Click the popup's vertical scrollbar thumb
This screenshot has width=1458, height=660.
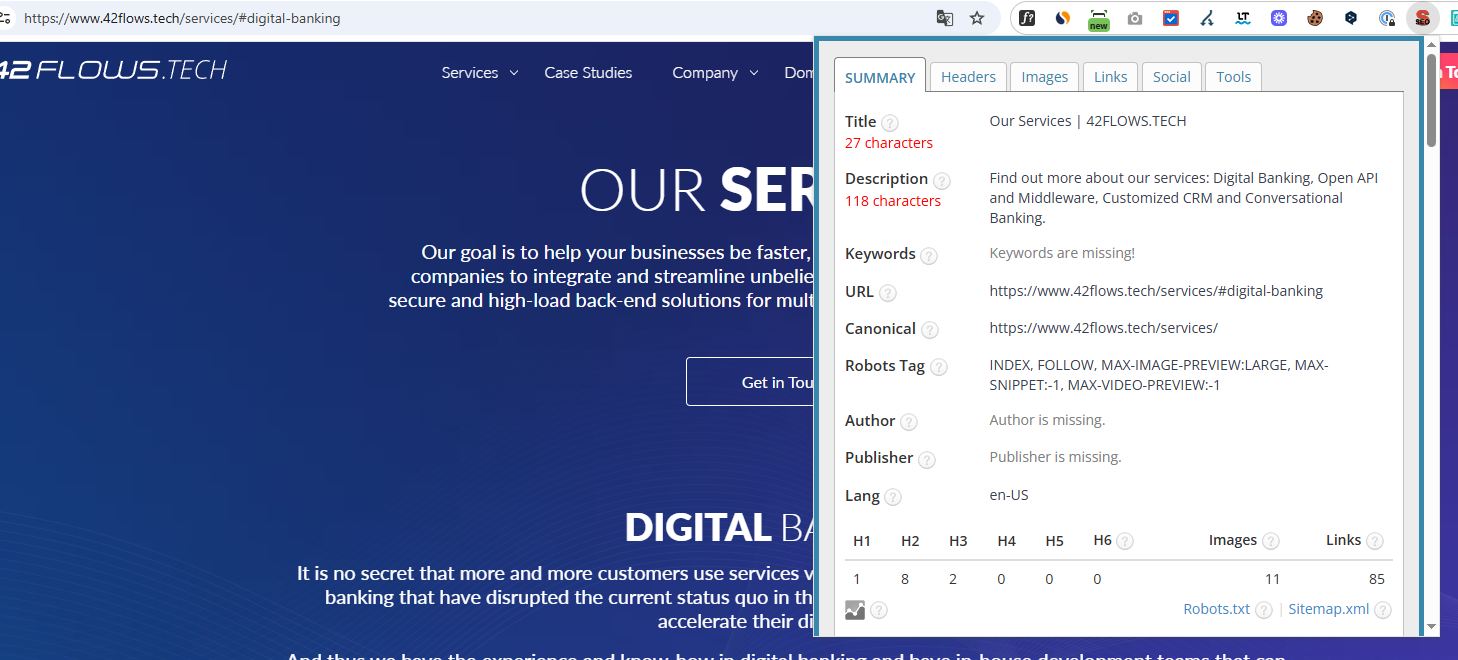(1431, 100)
